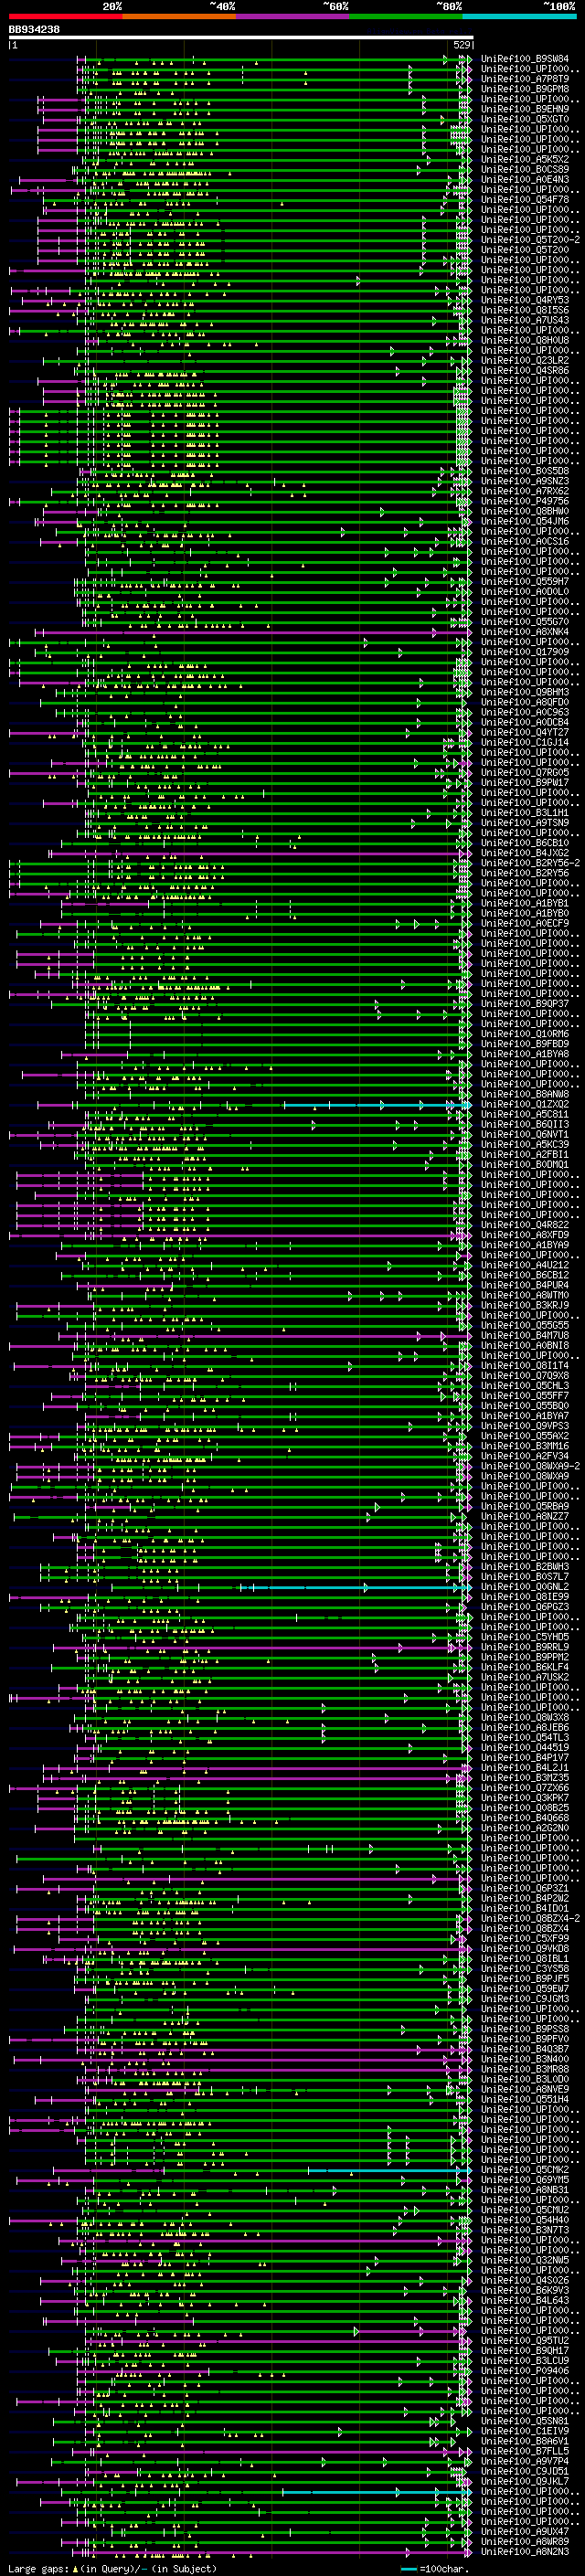The height and width of the screenshot is (2576, 585).
Task: Choose the UniRef100_Q9VPS3 entry
Action: click(525, 1426)
